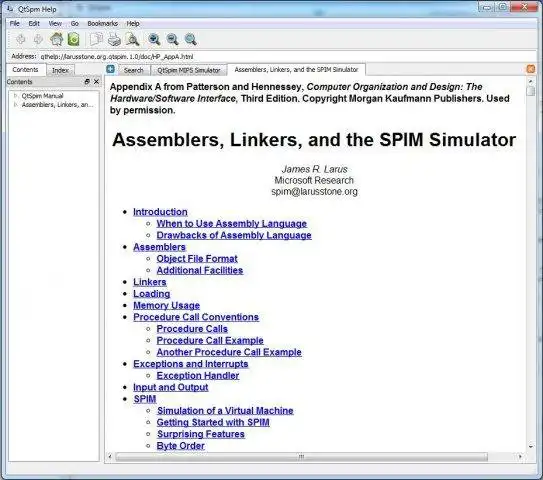The width and height of the screenshot is (543, 480).
Task: Select Assemblers, Linkers entry in contents tree
Action: coord(57,105)
